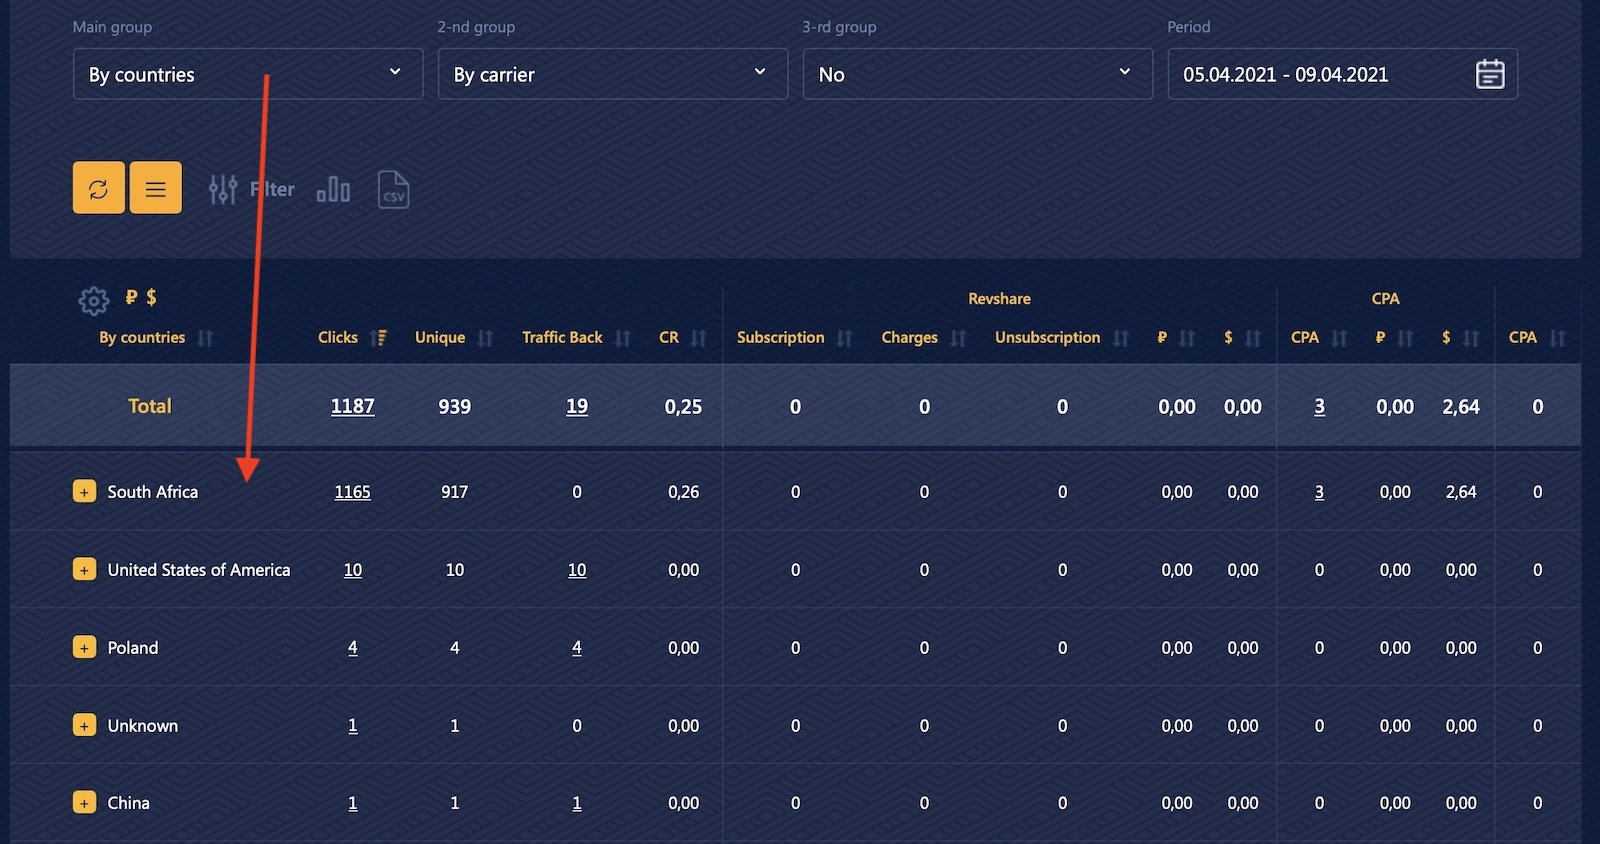Click the yellow refresh statistics button
This screenshot has width=1600, height=844.
pyautogui.click(x=98, y=188)
